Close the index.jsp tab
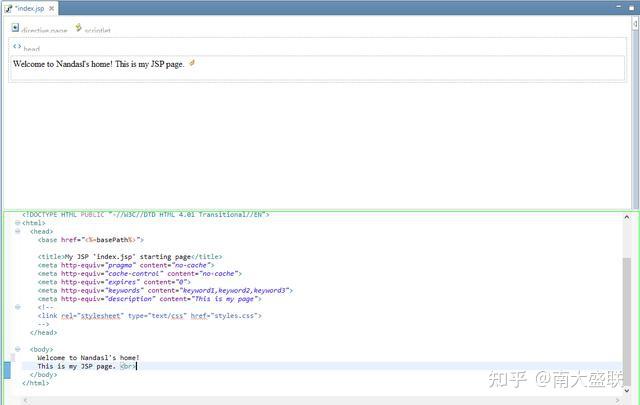The width and height of the screenshot is (640, 405). pyautogui.click(x=51, y=8)
